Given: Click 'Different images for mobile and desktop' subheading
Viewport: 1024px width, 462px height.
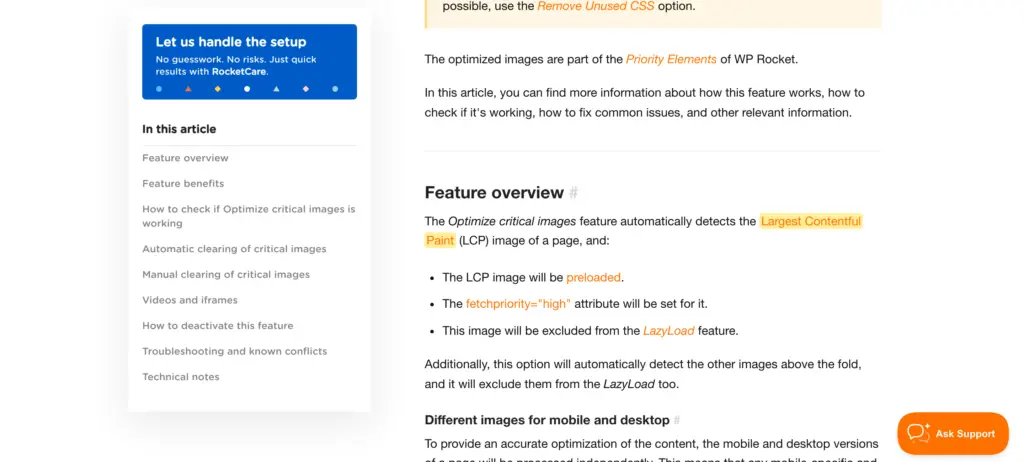Looking at the screenshot, I should 547,420.
